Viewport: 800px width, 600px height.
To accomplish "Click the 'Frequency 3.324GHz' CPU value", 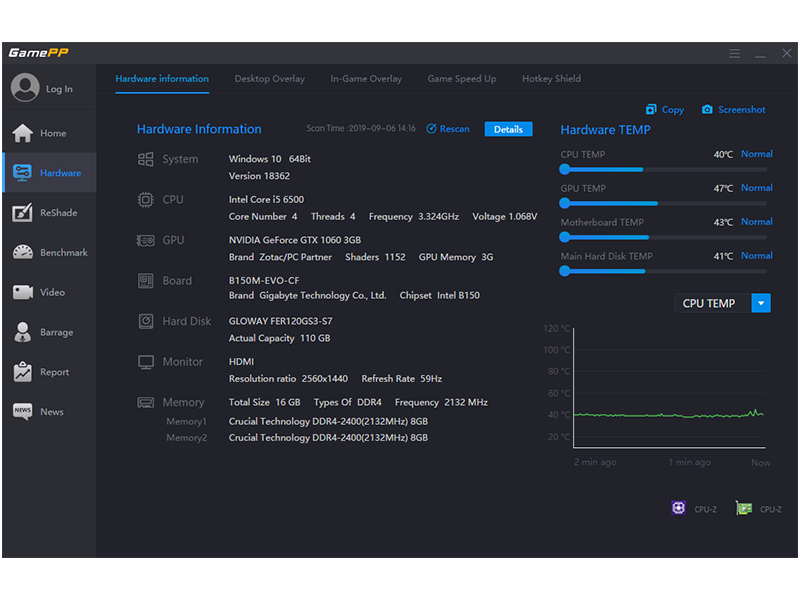I will point(414,216).
